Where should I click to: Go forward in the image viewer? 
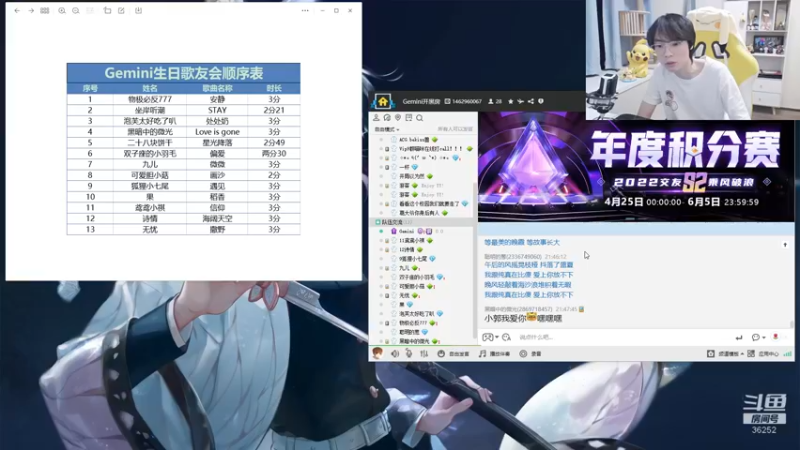31,11
